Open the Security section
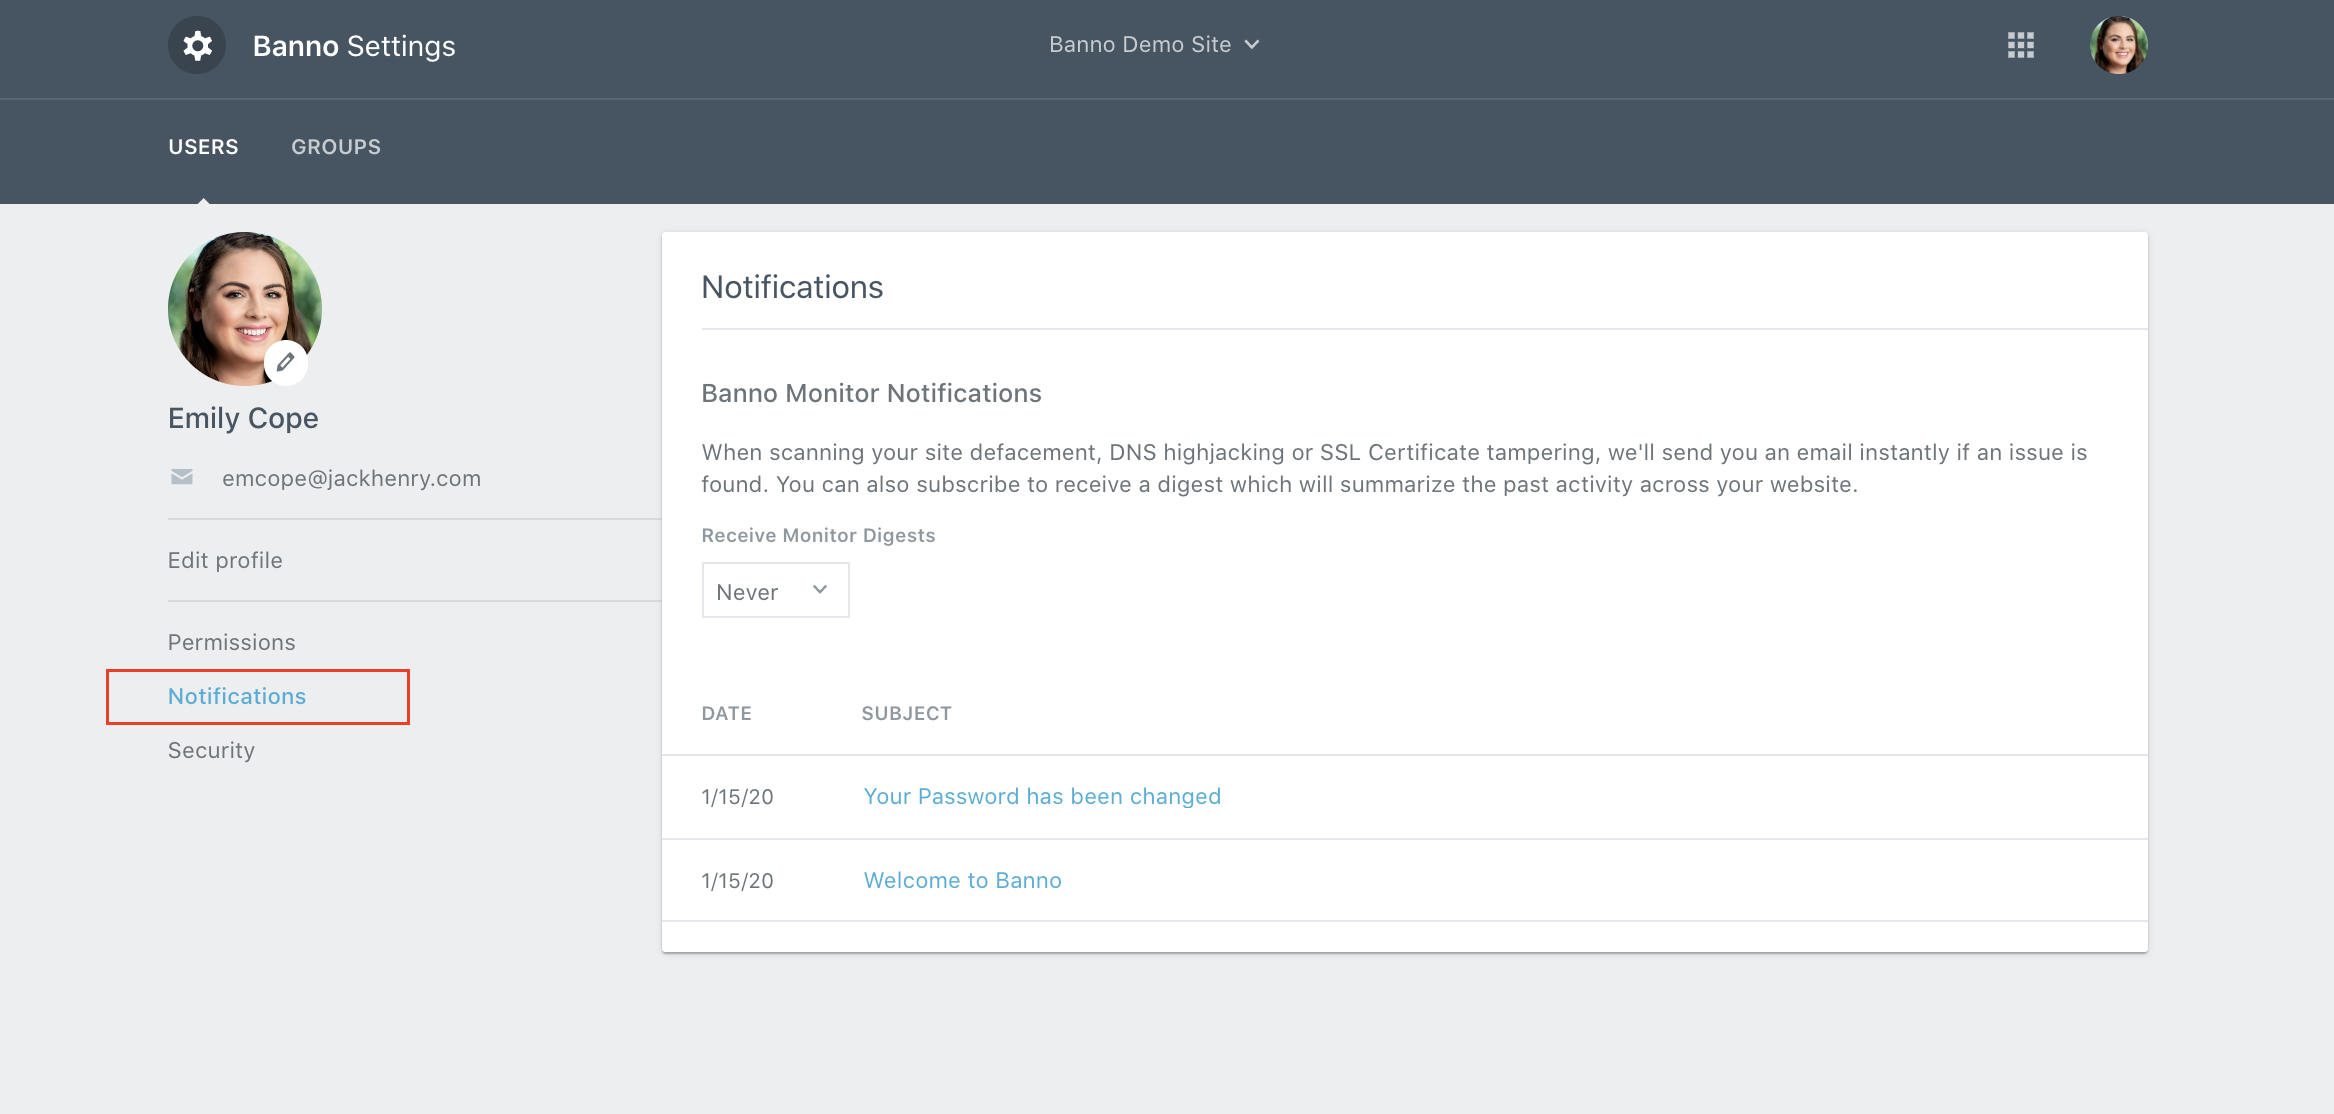This screenshot has height=1114, width=2334. (x=211, y=750)
